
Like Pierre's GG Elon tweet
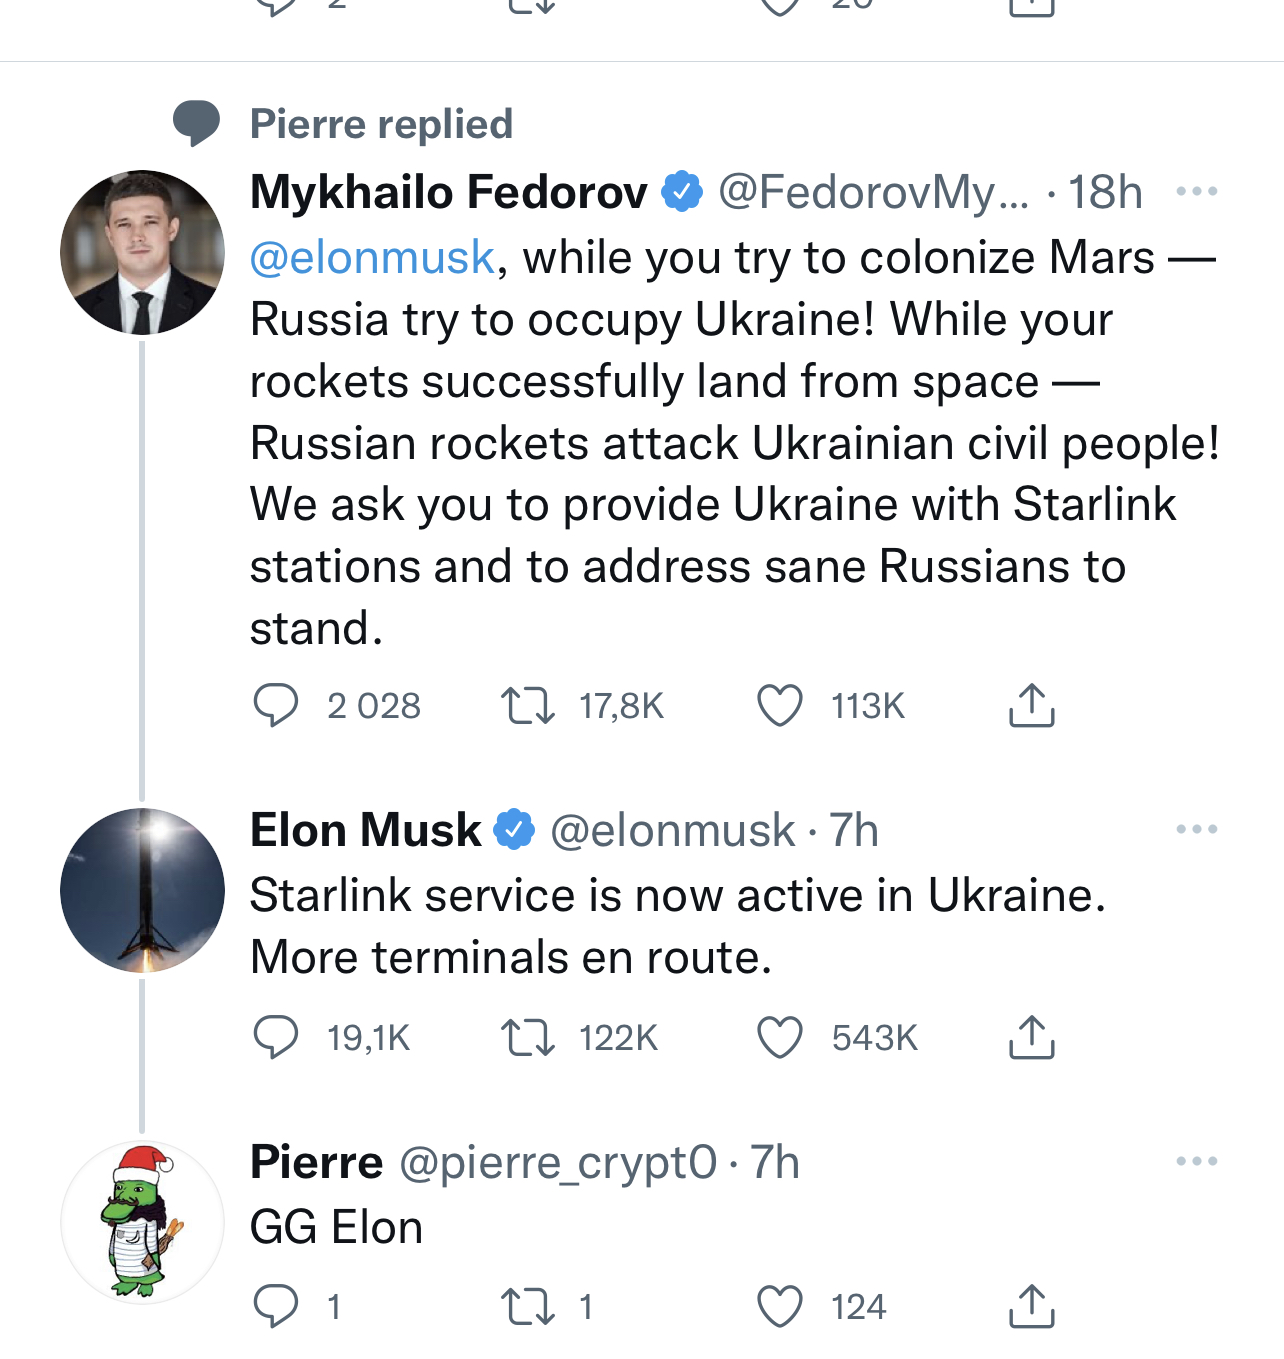(780, 1306)
